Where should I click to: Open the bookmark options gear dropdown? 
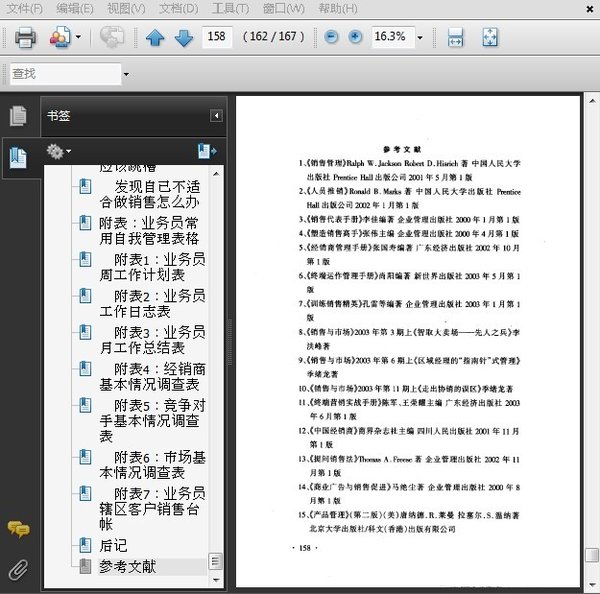(x=58, y=151)
